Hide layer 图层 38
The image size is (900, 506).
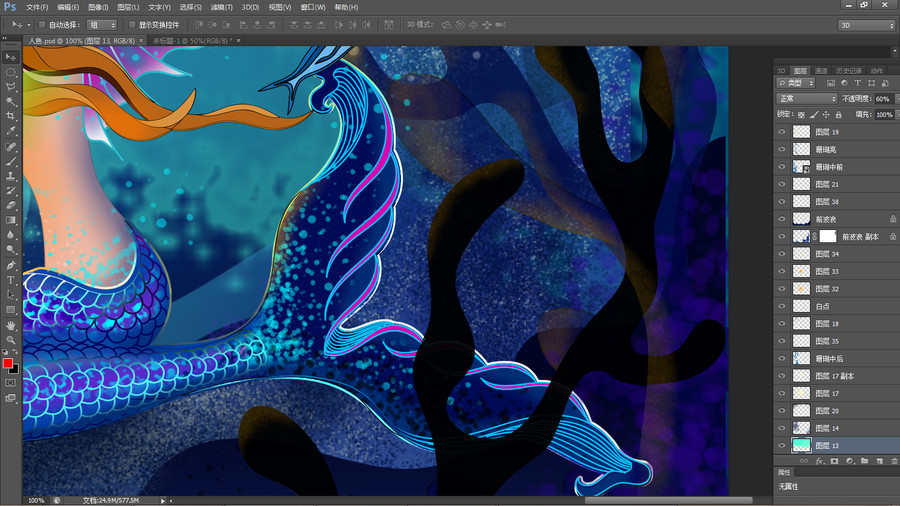[x=782, y=201]
